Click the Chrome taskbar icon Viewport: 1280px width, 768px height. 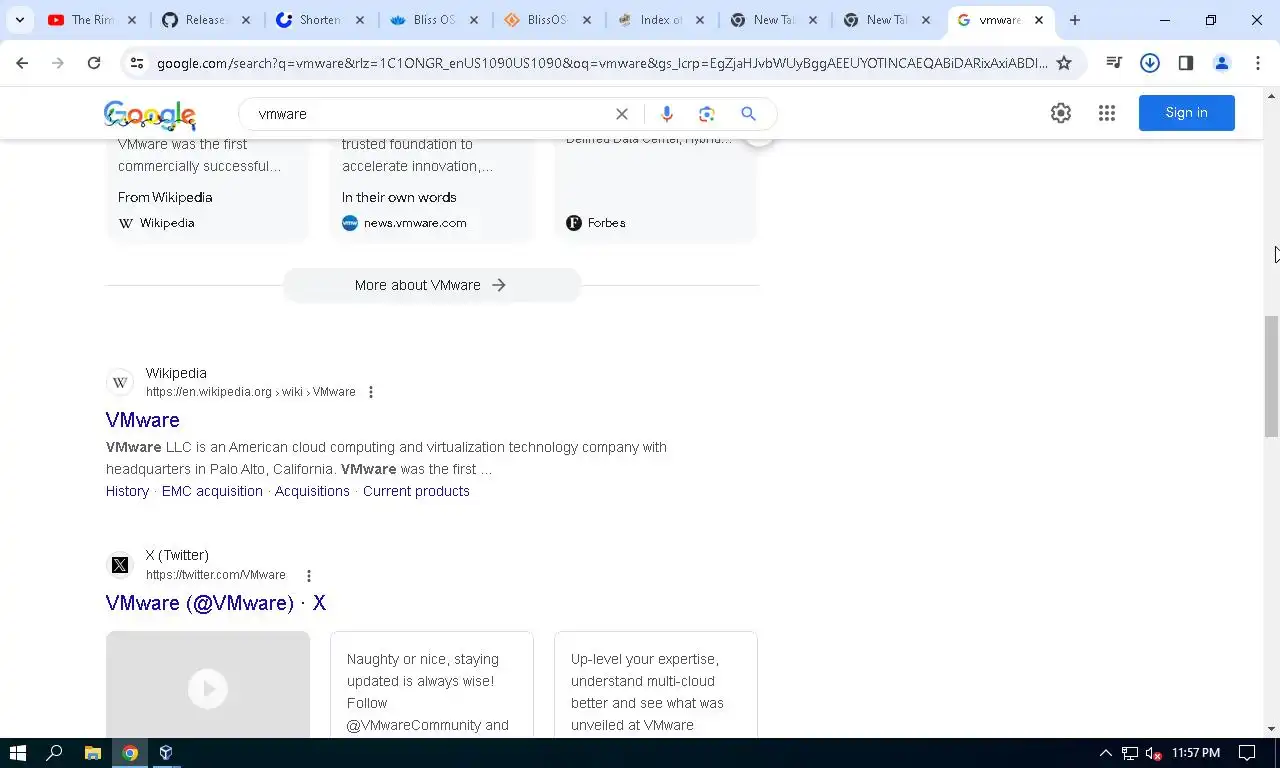pos(130,753)
